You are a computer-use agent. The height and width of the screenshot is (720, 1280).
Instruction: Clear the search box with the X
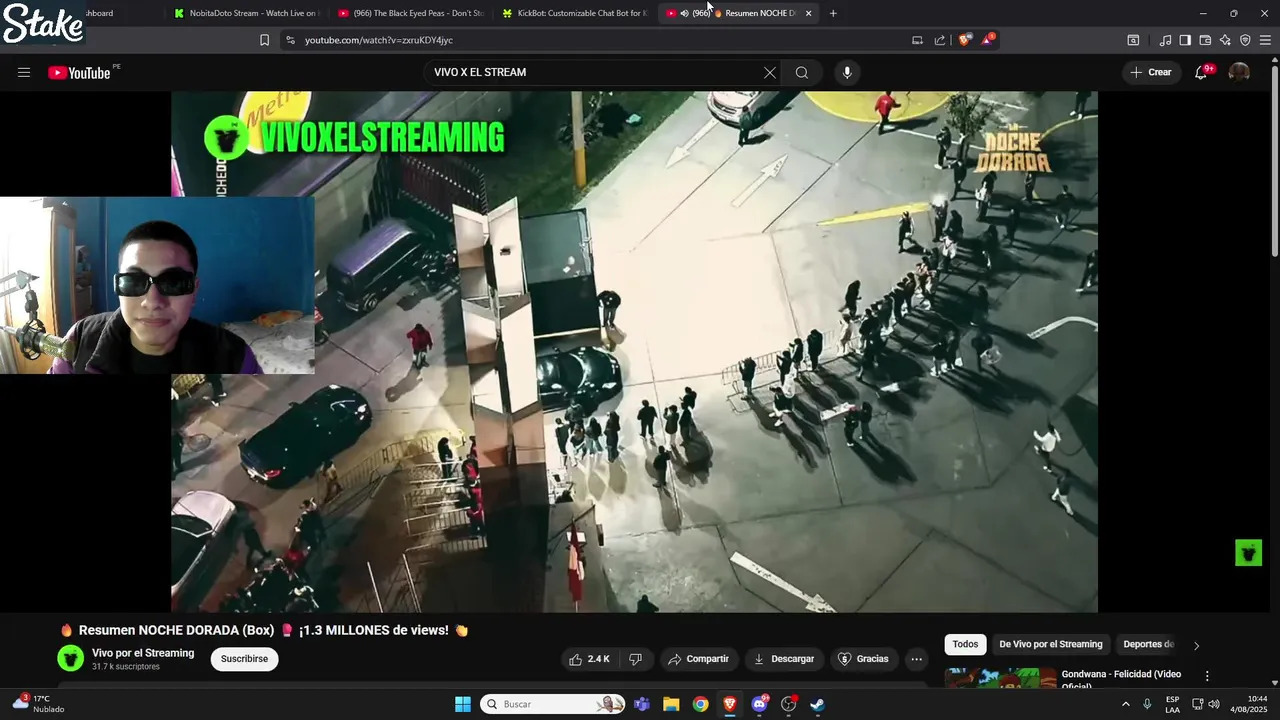coord(770,72)
